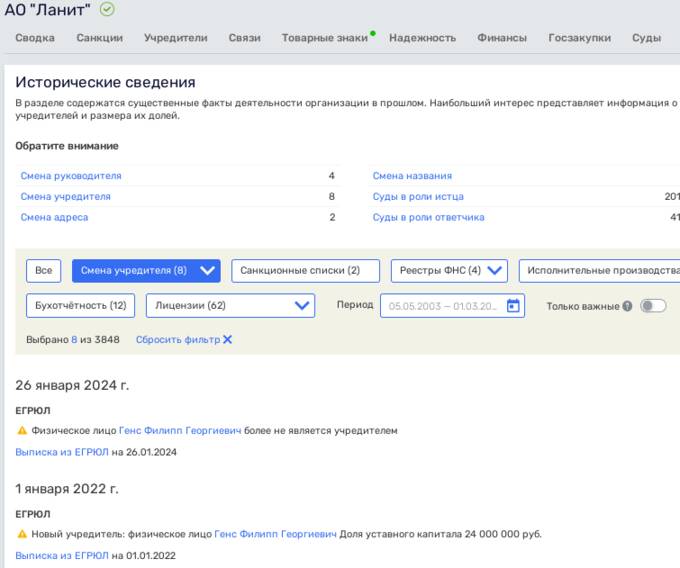This screenshot has height=568, width=680.
Task: Open the Смена адреса link
Action: point(54,218)
